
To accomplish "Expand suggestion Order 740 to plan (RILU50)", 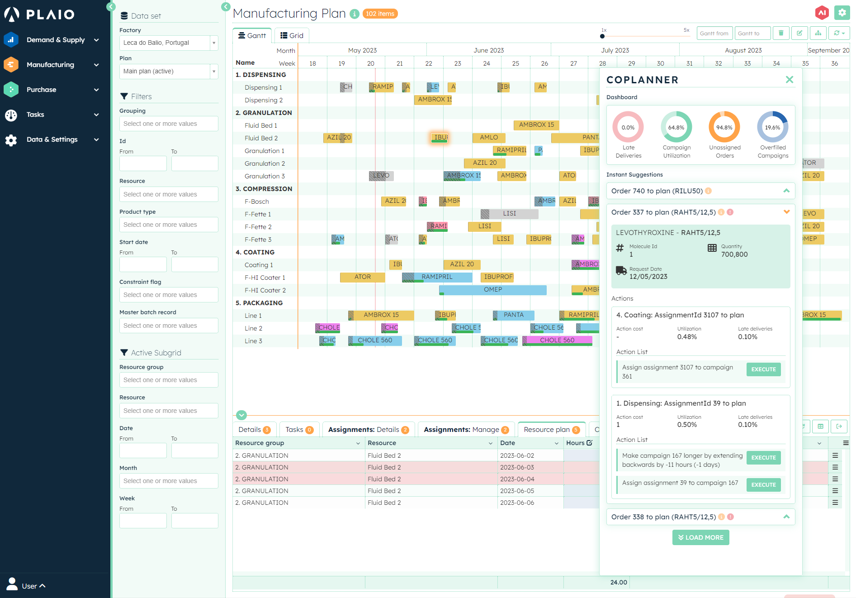I will [786, 191].
